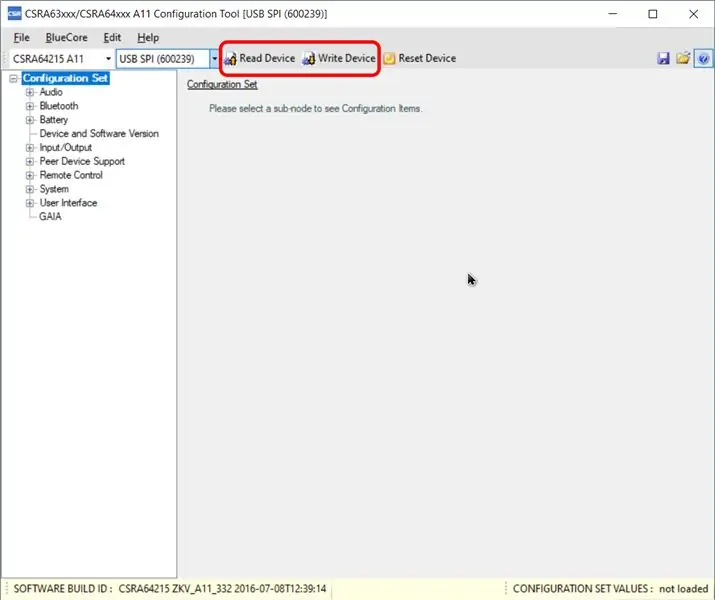
Task: Open the Help menu
Action: (148, 37)
